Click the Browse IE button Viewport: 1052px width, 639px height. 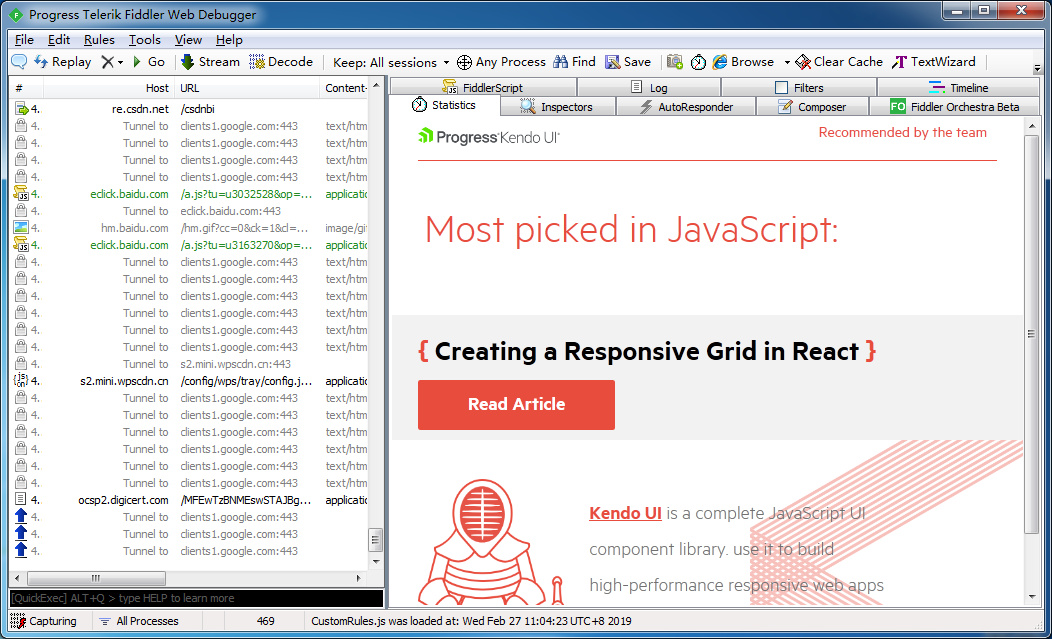click(x=743, y=62)
